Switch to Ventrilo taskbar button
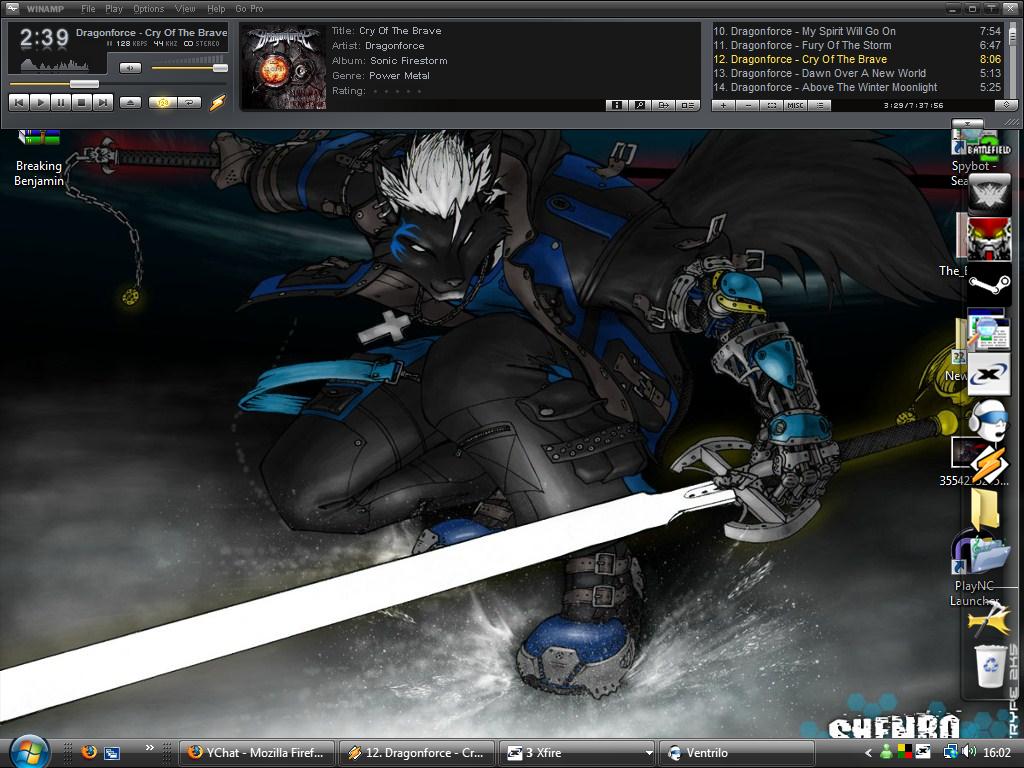The image size is (1024, 768). coord(737,753)
